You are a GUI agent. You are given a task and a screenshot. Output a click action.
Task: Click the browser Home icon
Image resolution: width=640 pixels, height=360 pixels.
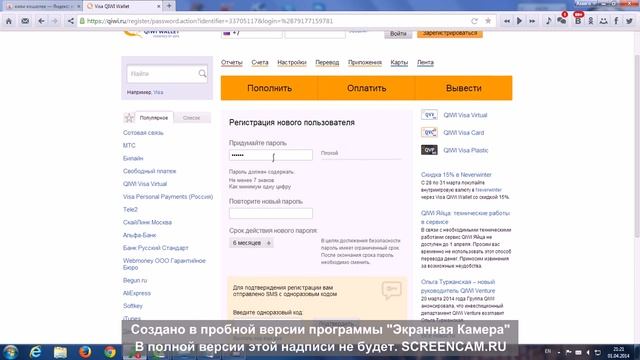click(x=9, y=21)
